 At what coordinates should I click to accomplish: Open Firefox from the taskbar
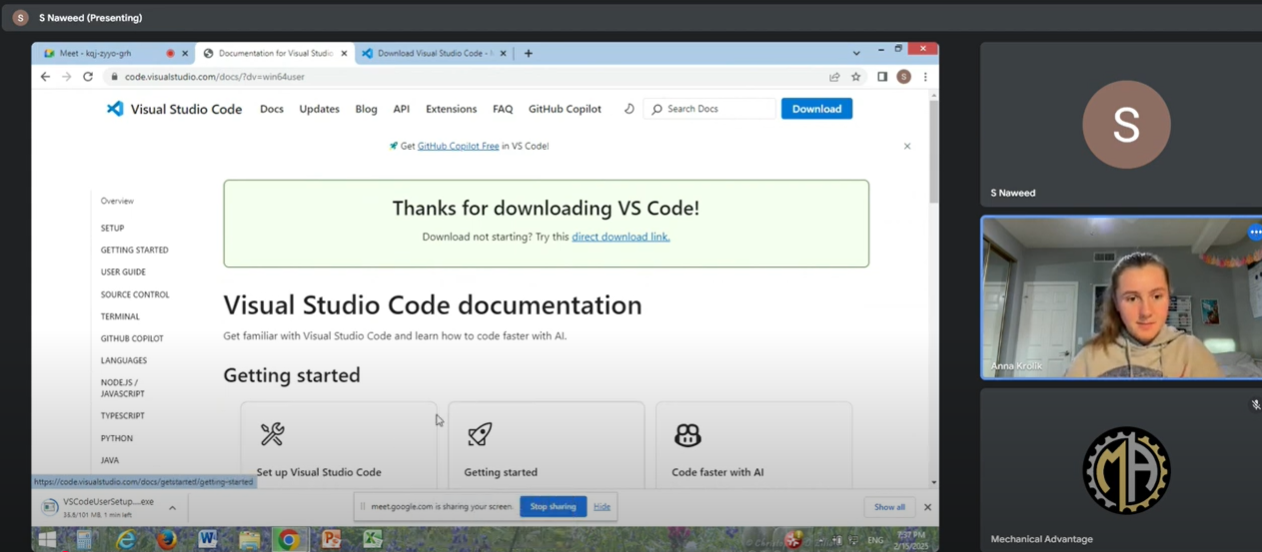point(166,540)
